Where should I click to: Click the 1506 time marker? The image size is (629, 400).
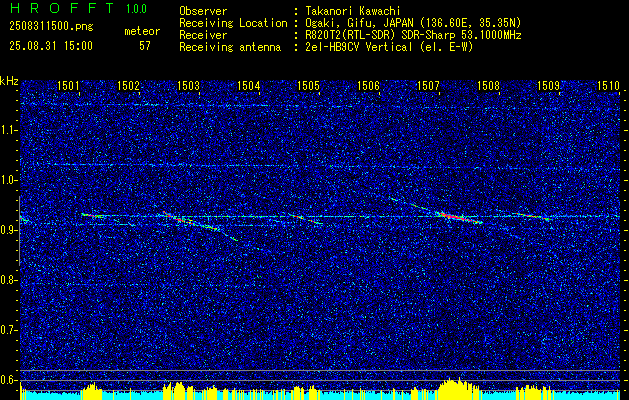pos(368,85)
